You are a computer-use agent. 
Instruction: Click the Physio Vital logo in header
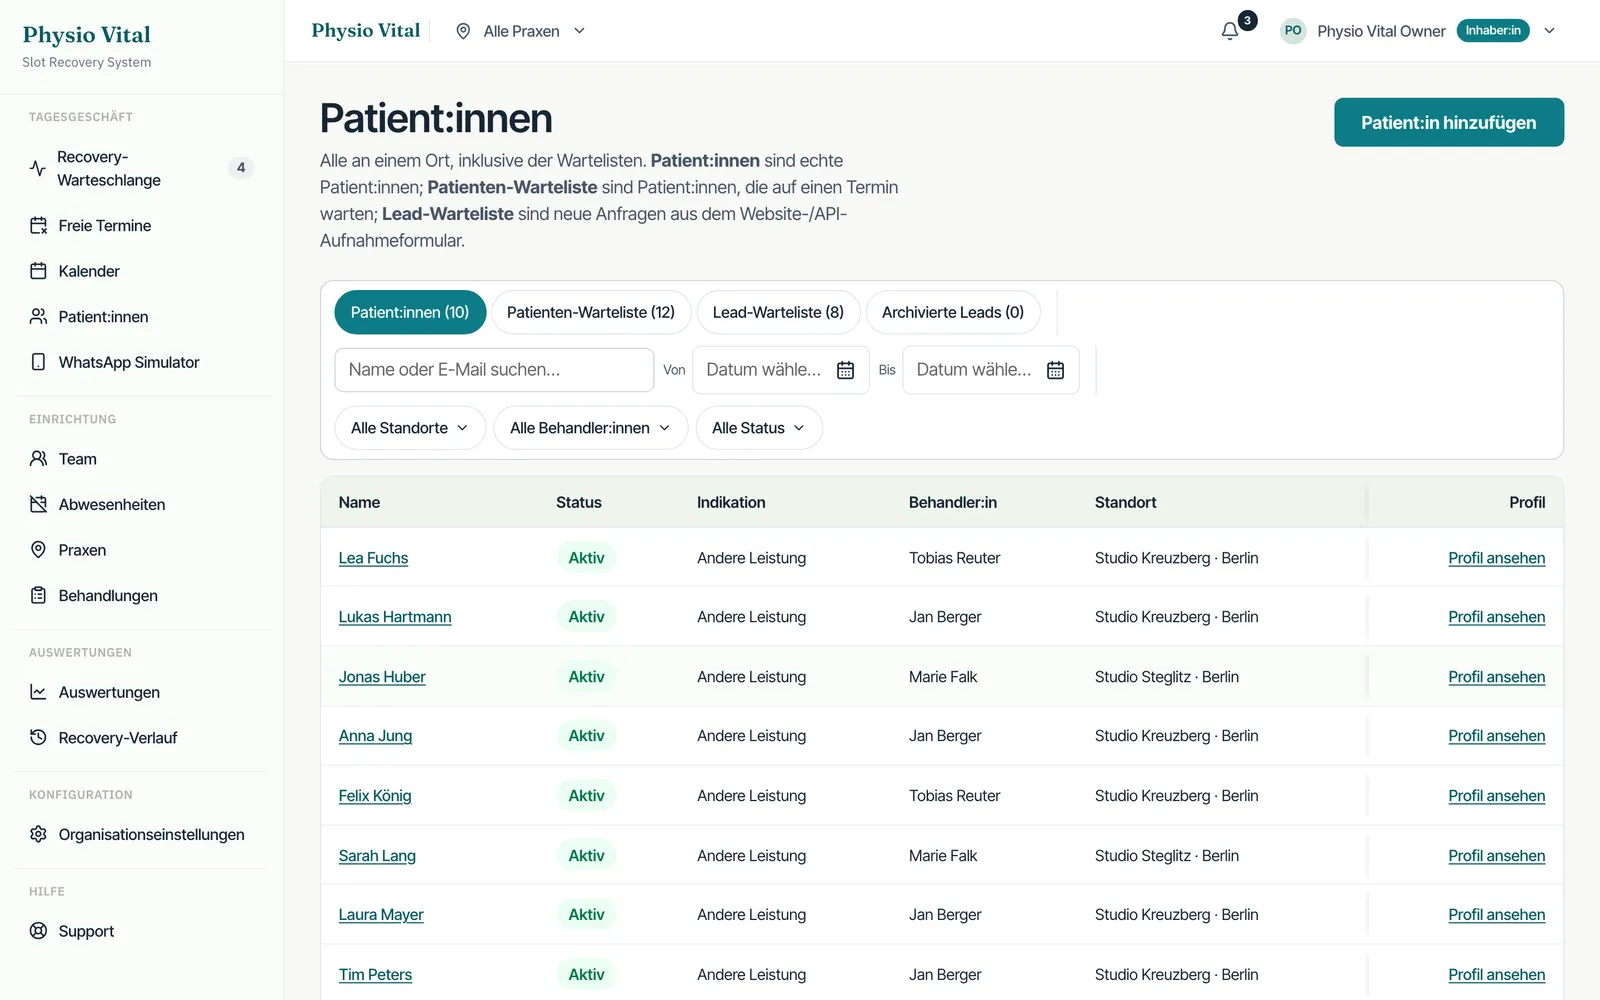coord(366,31)
